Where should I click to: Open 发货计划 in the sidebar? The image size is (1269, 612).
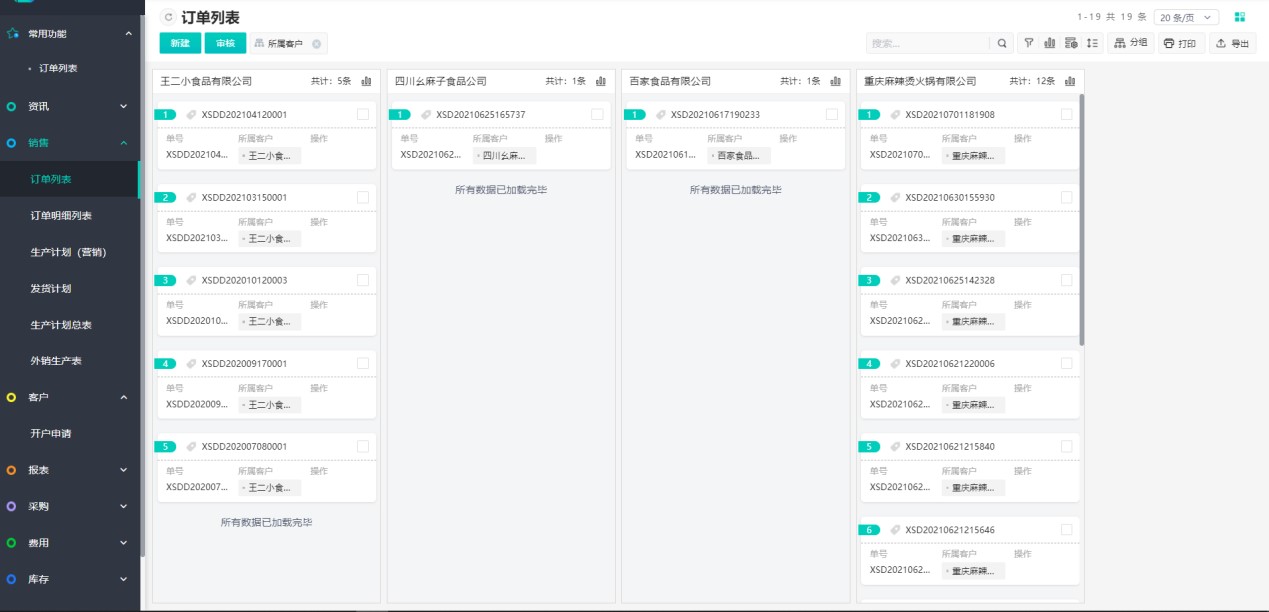tap(51, 288)
